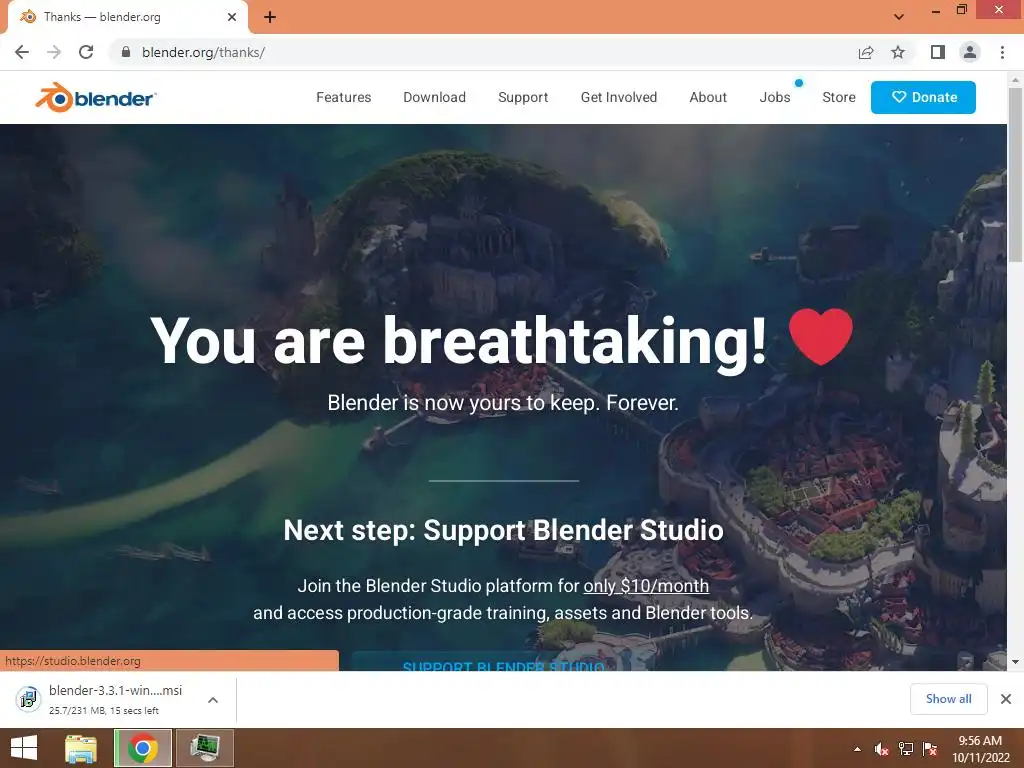
Task: Reload the blender.org page
Action: point(86,52)
